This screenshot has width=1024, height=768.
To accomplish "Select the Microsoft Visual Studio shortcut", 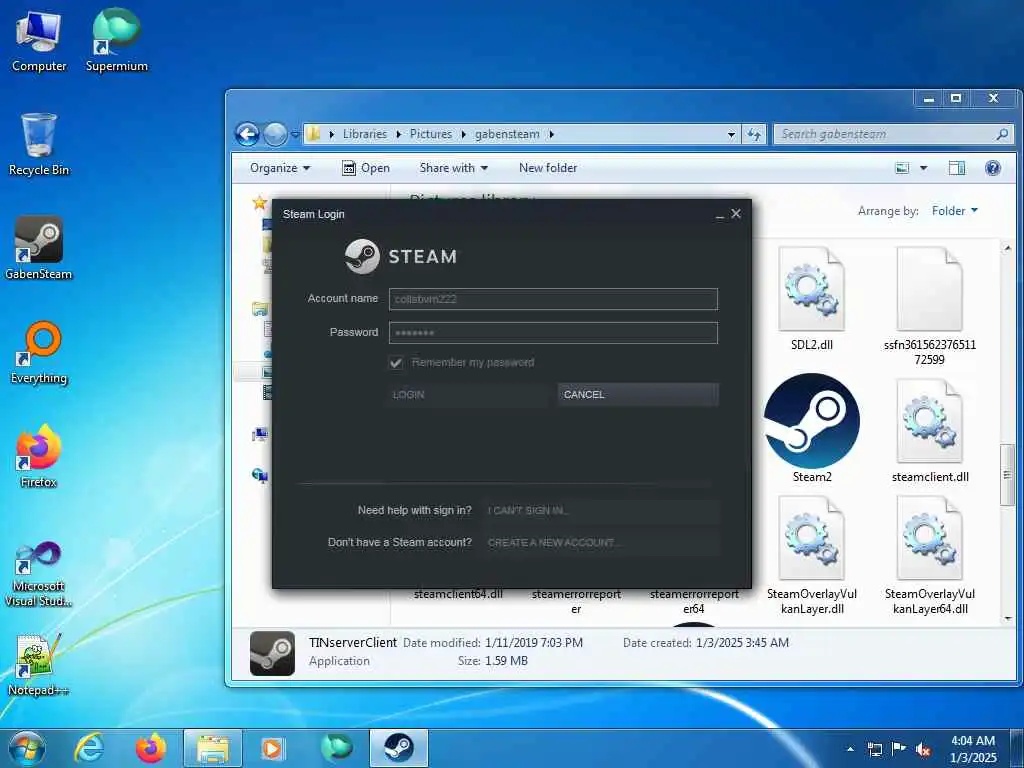I will (x=39, y=574).
